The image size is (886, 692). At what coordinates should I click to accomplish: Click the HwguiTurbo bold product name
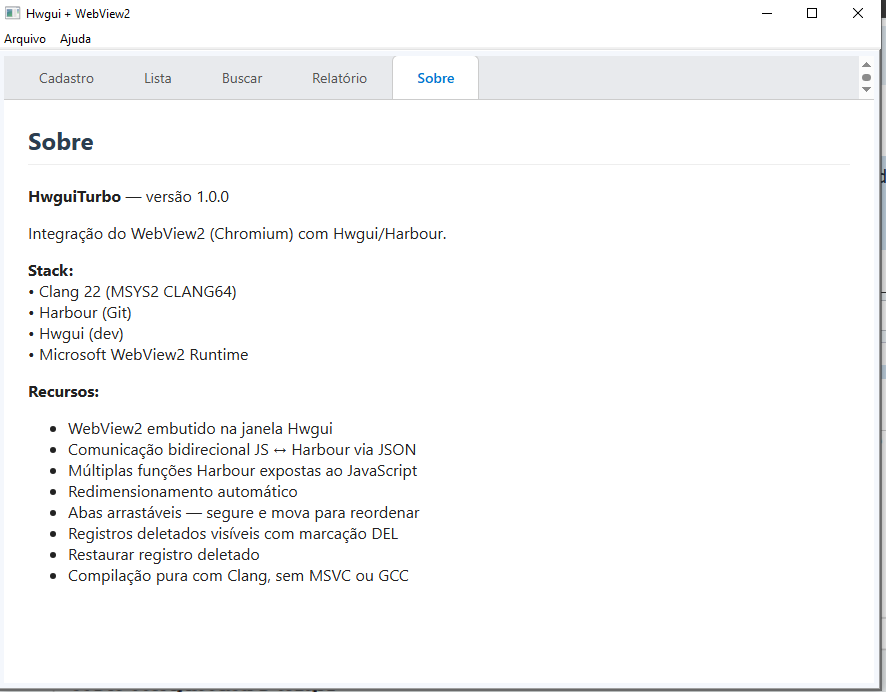(75, 197)
